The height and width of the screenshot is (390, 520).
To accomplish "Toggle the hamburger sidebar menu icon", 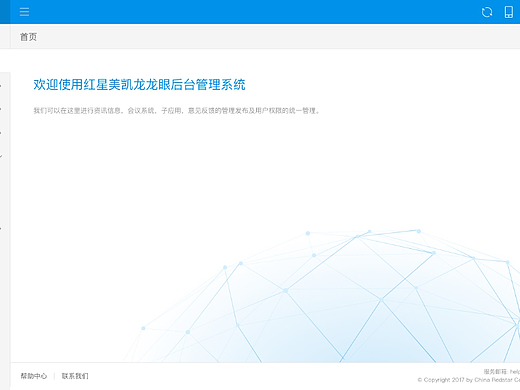I will click(24, 12).
